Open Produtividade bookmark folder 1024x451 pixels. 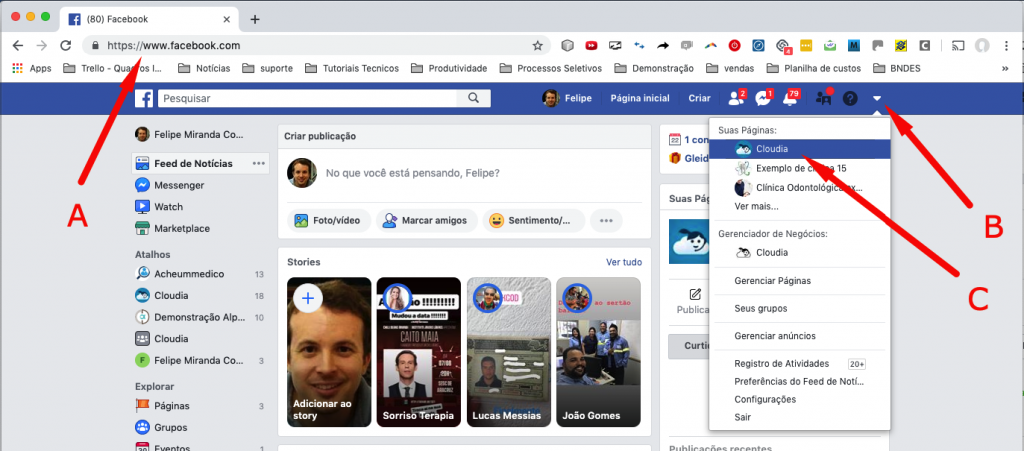449,68
